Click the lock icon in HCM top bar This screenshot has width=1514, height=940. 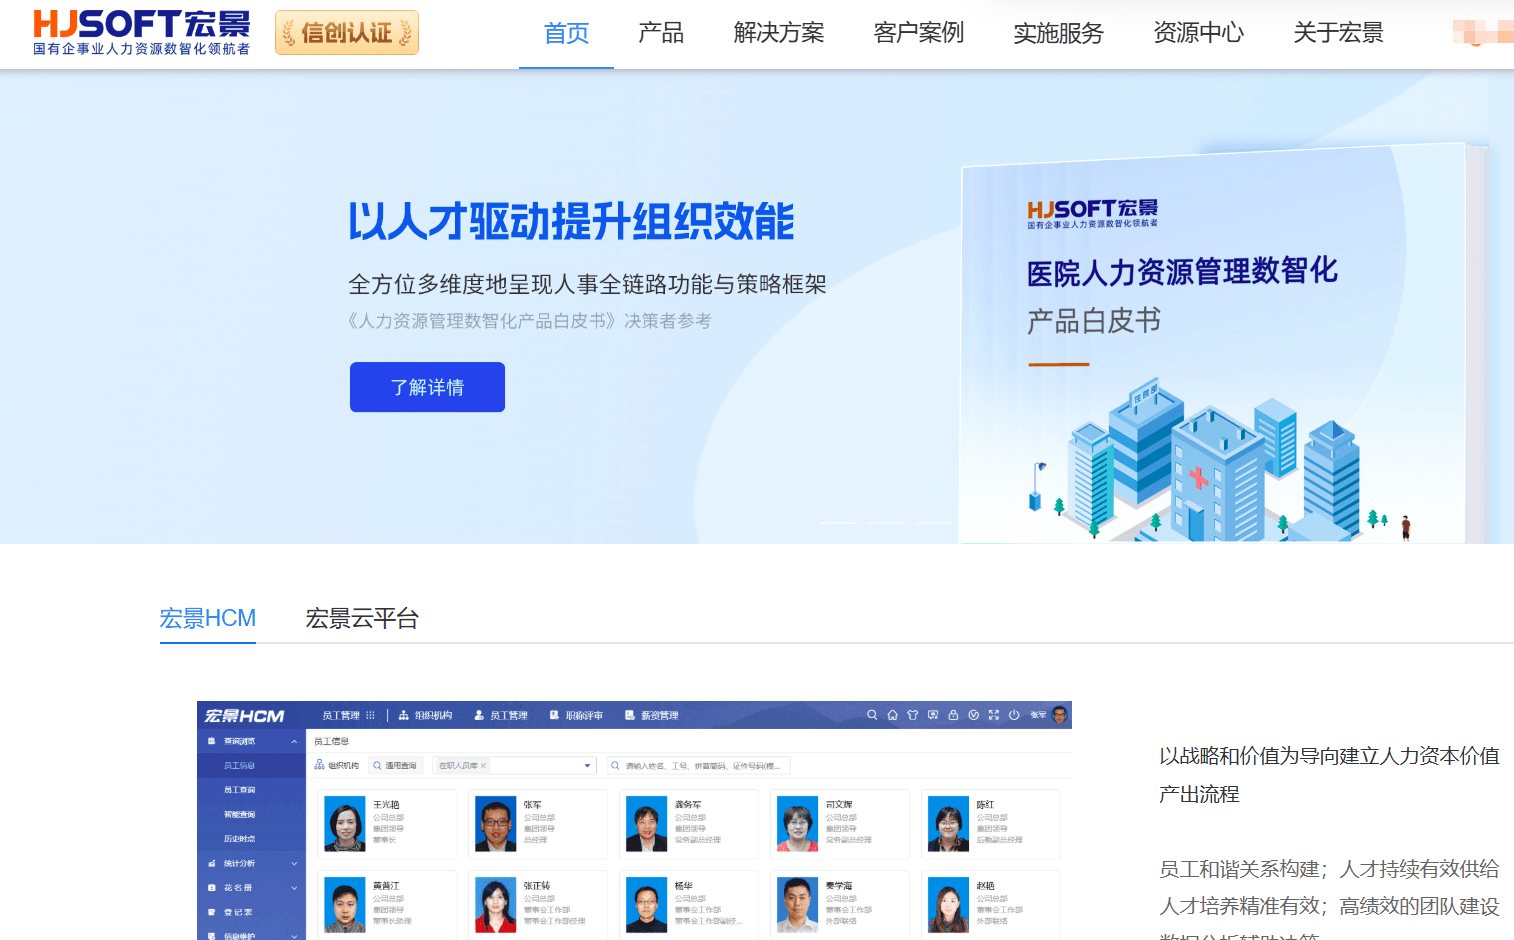tap(953, 715)
